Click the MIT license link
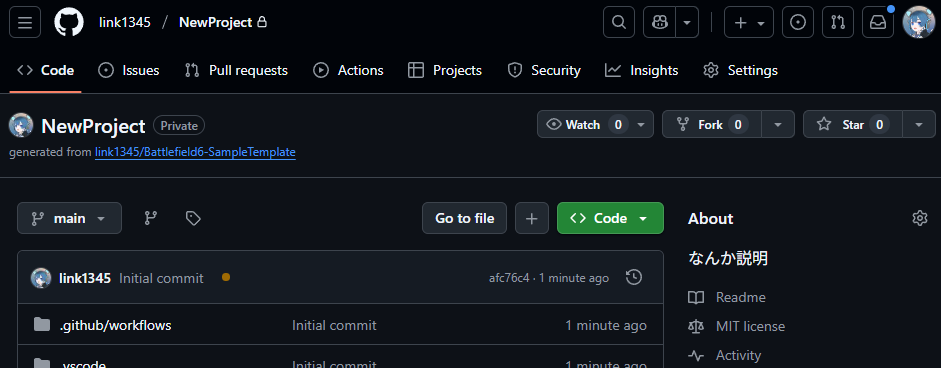 pos(750,326)
